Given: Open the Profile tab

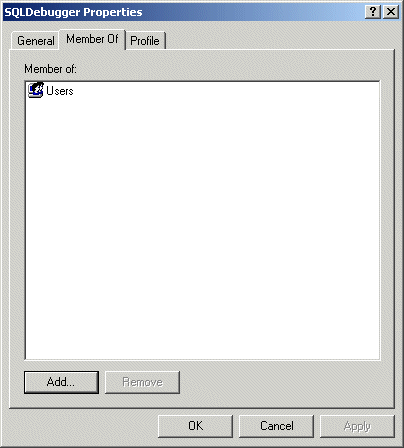Looking at the screenshot, I should tap(145, 41).
